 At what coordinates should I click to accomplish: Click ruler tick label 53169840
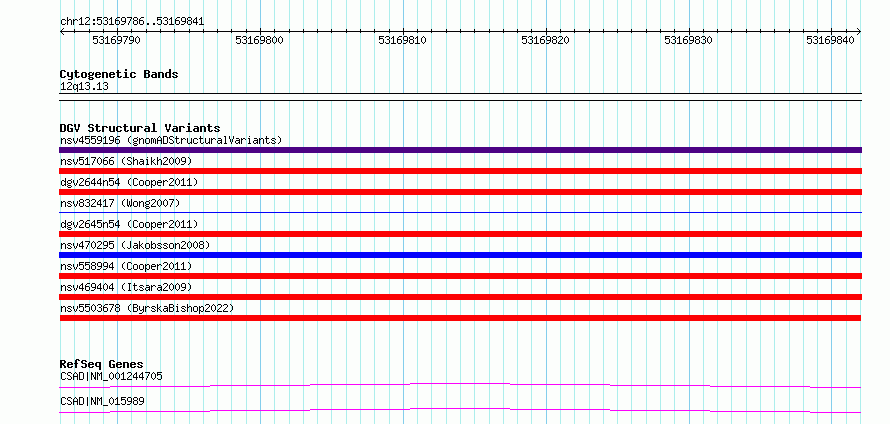click(830, 40)
